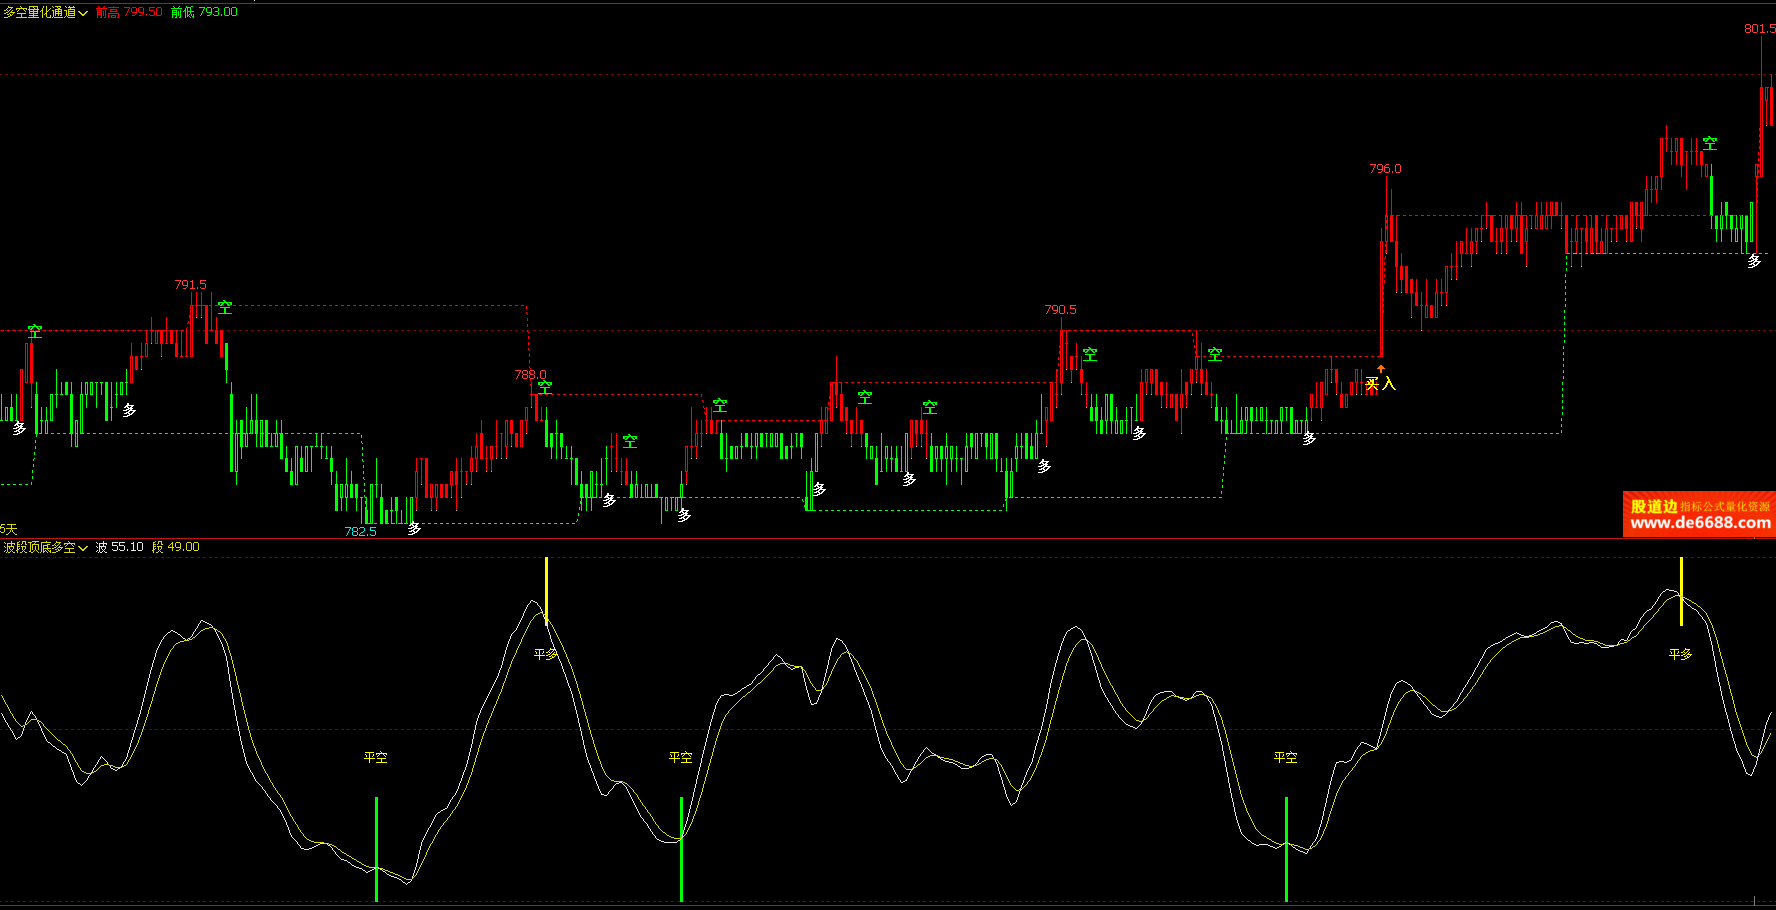Click the rightmost 空 marker near the 801.5 high
The image size is (1776, 910).
pyautogui.click(x=1710, y=144)
